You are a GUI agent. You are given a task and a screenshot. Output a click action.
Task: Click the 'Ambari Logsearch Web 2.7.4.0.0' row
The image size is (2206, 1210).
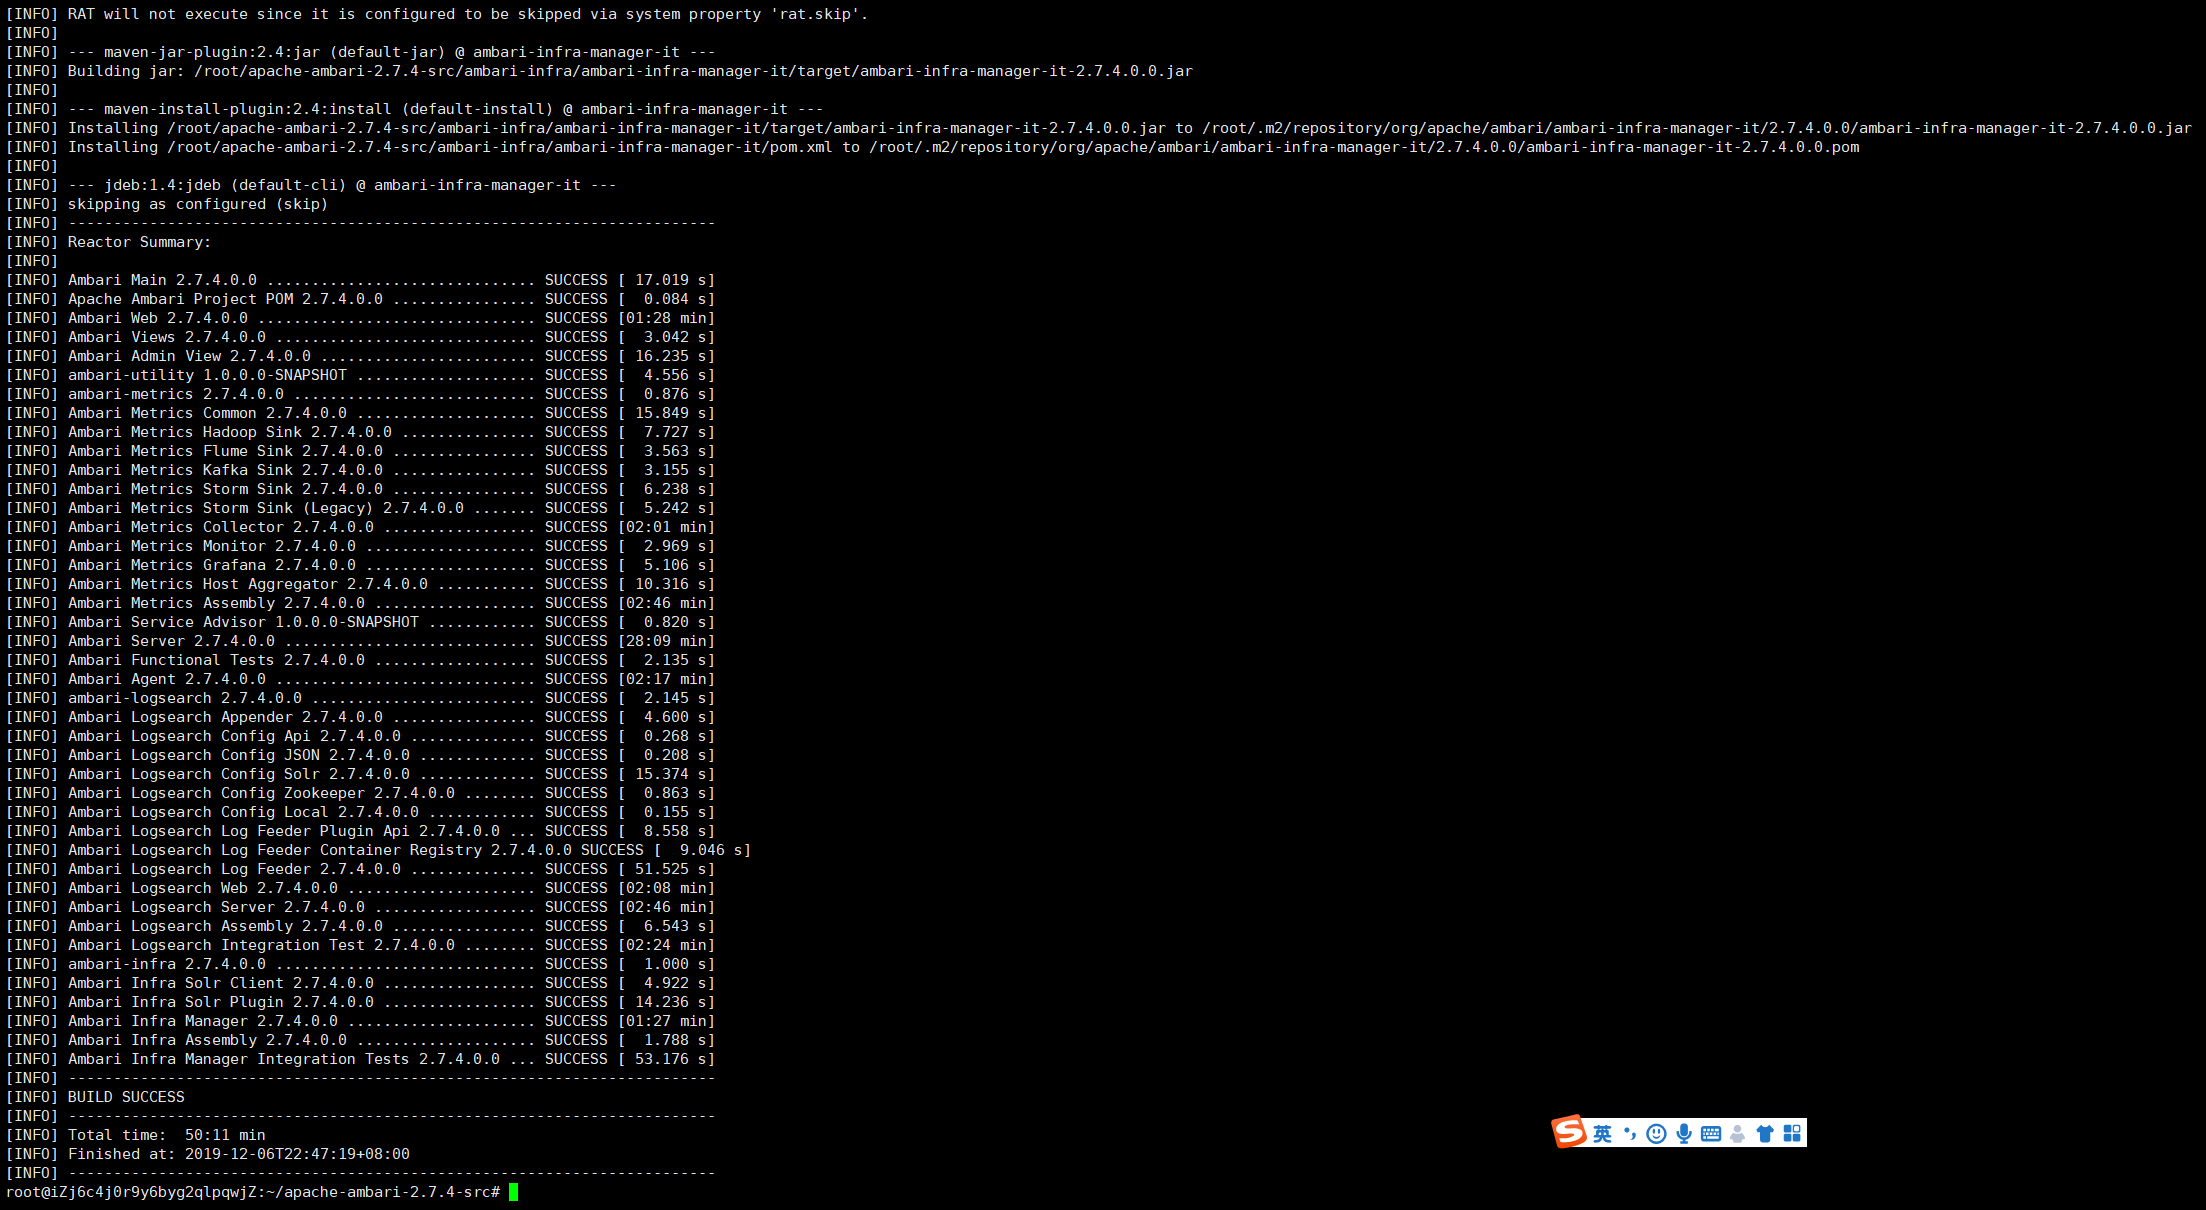pyautogui.click(x=360, y=888)
